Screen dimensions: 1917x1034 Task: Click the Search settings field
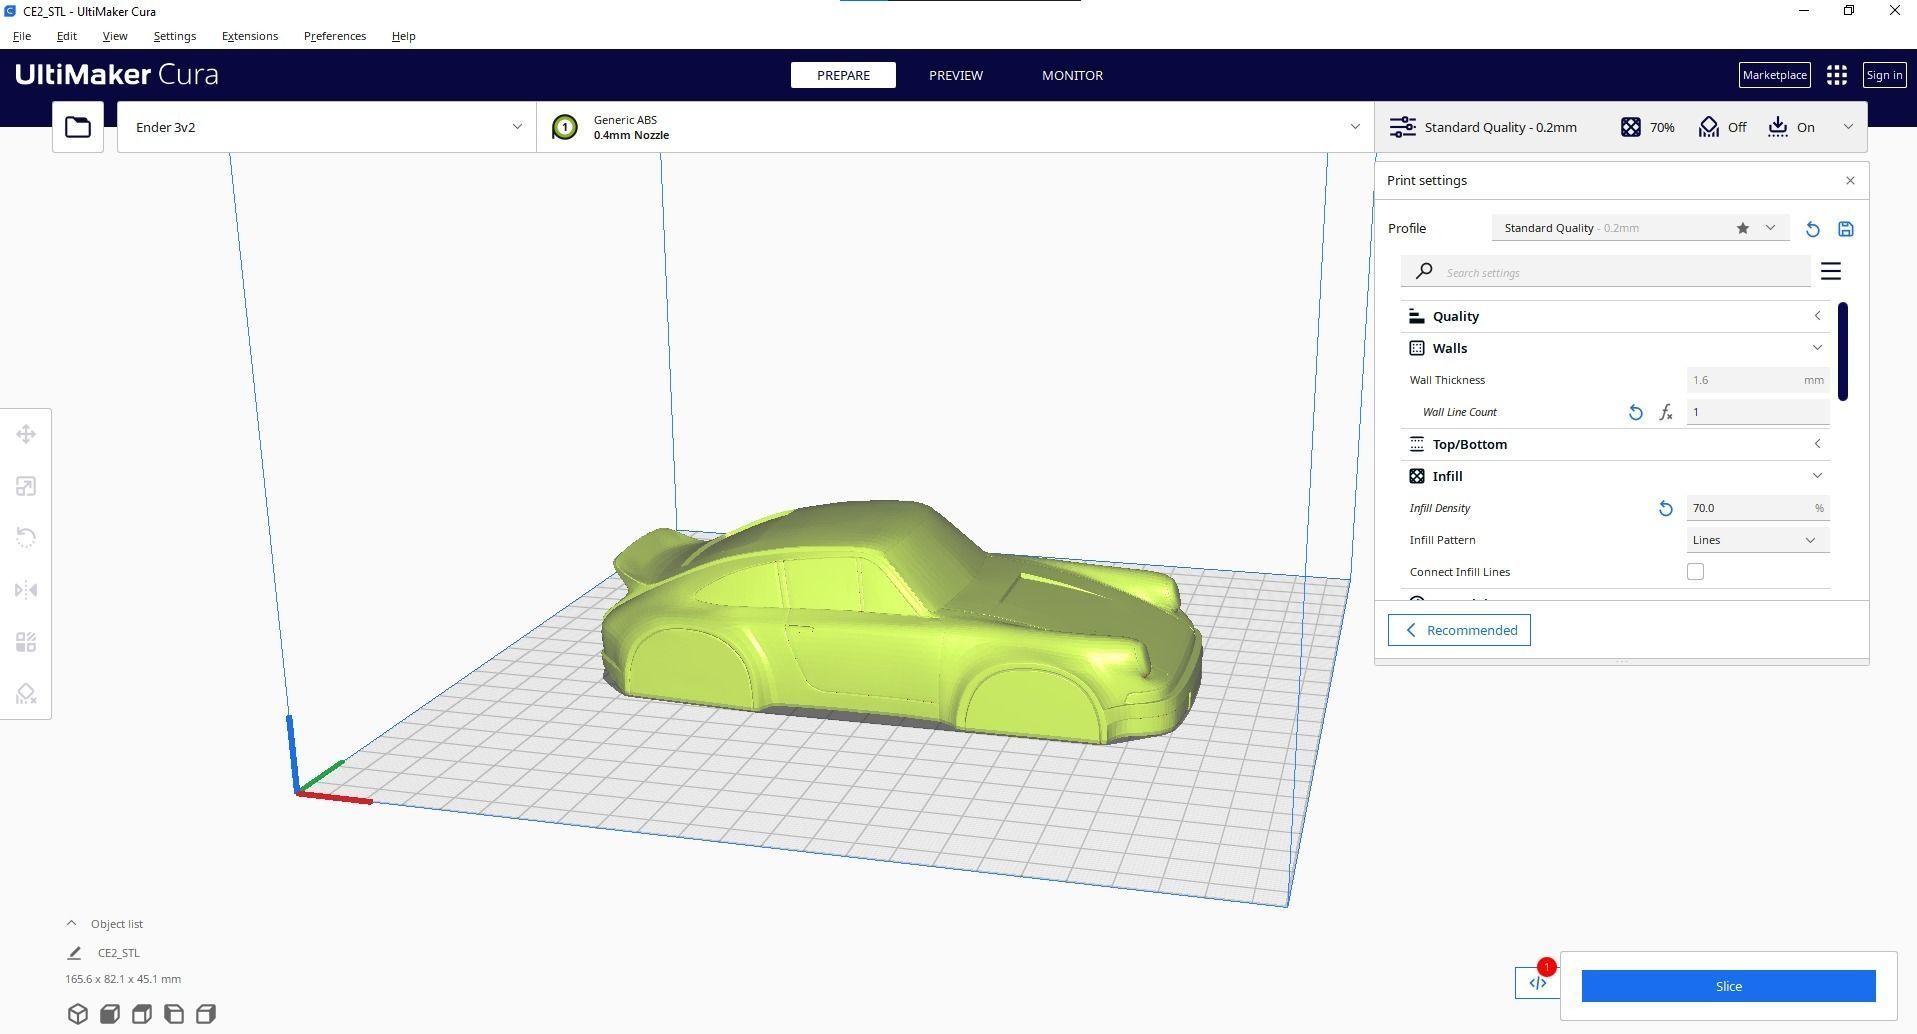(1605, 271)
